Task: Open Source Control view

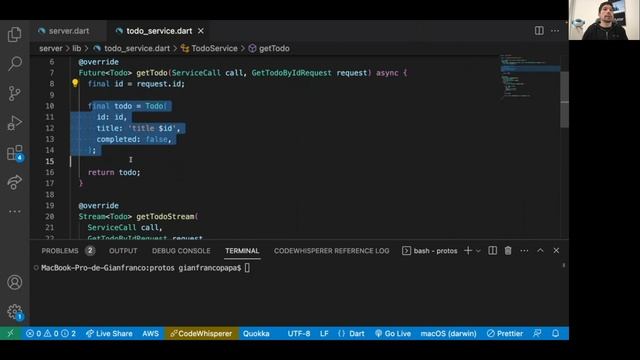Action: click(15, 93)
